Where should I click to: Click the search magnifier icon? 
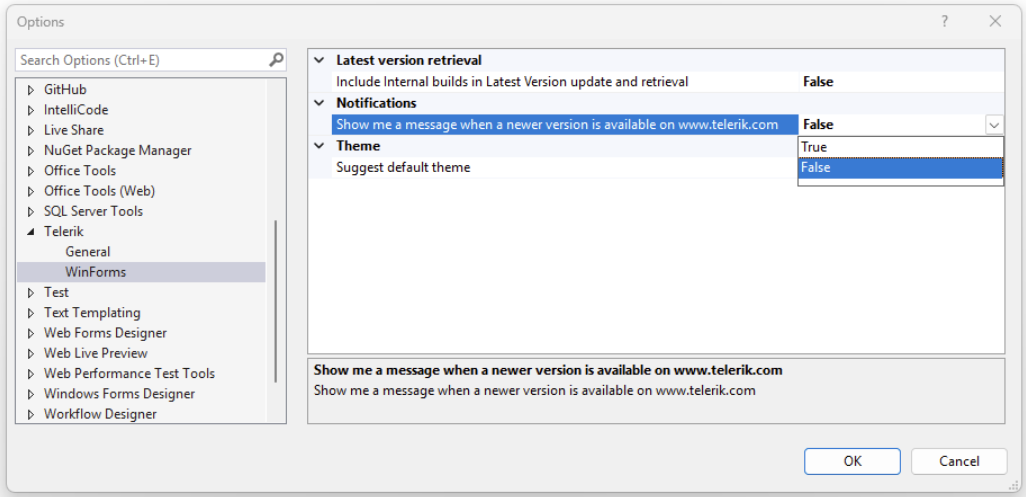[276, 60]
